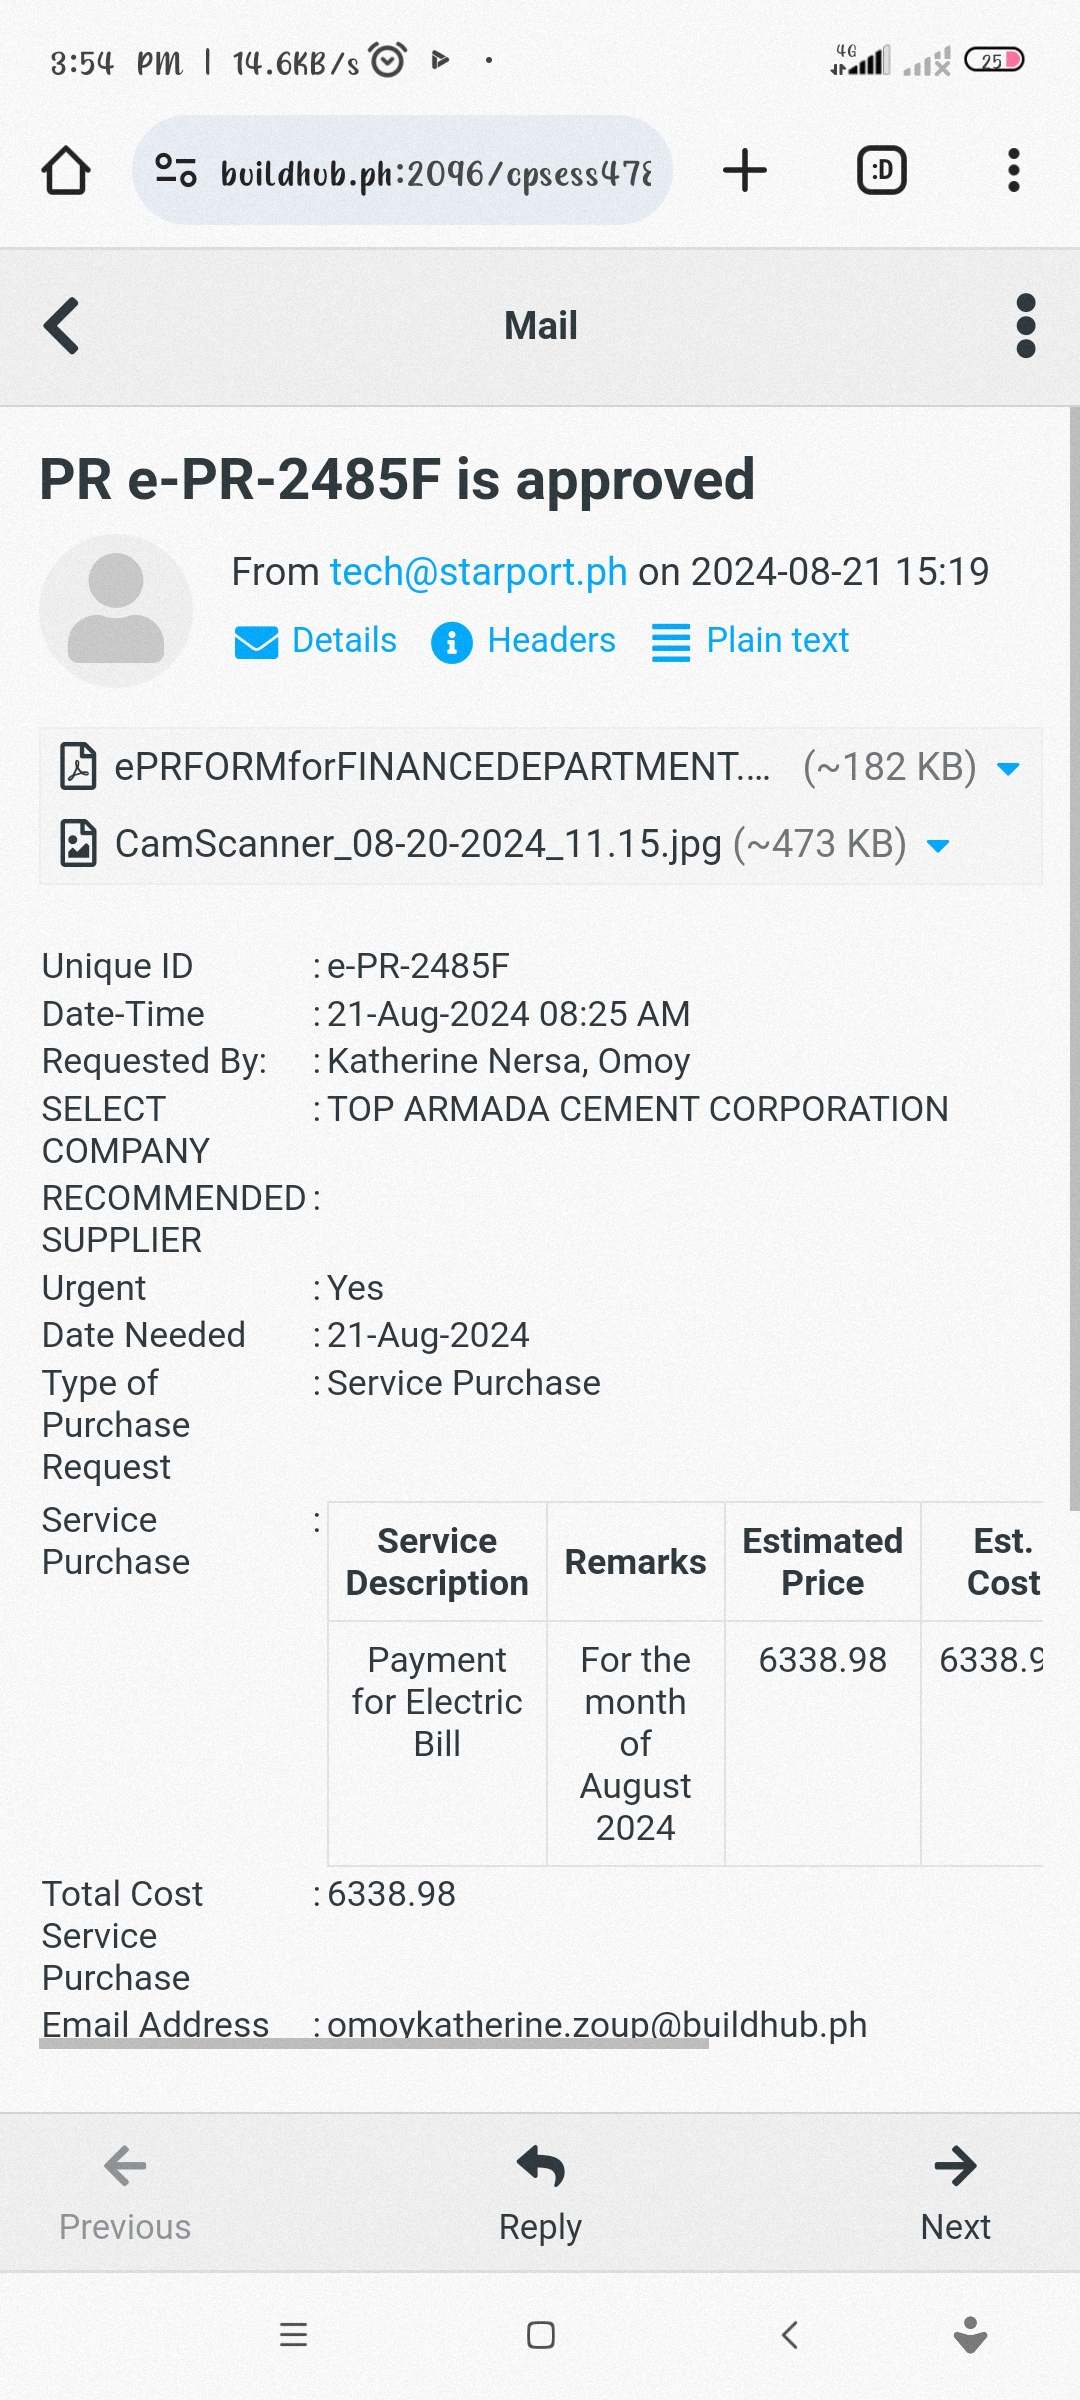This screenshot has height=2400, width=1080.
Task: Open the tab switcher icon
Action: (x=882, y=171)
